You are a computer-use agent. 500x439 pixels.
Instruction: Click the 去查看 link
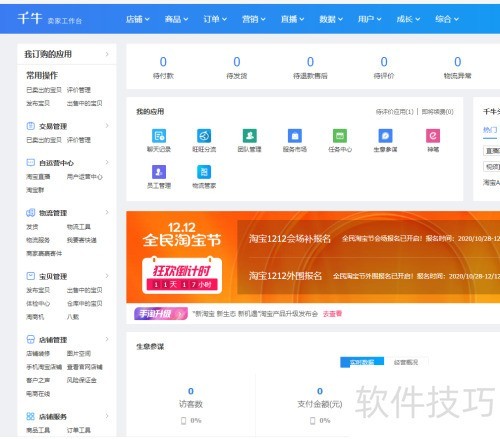(332, 314)
